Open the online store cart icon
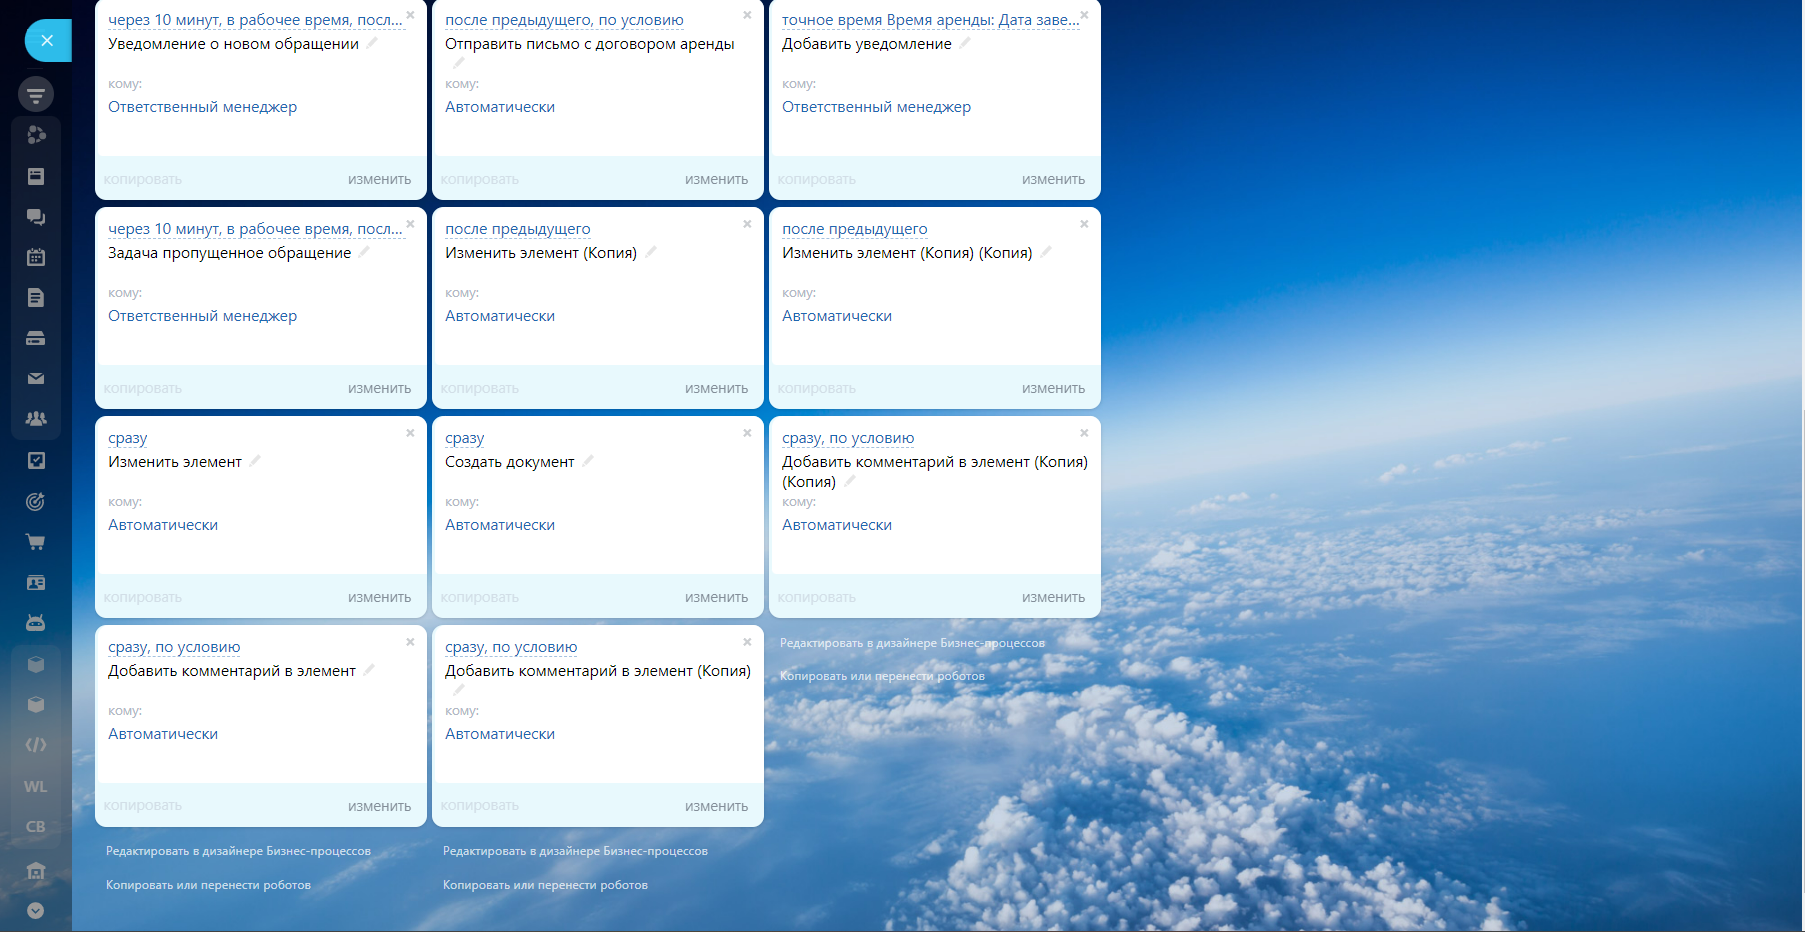Viewport: 1805px width, 932px height. pos(36,542)
